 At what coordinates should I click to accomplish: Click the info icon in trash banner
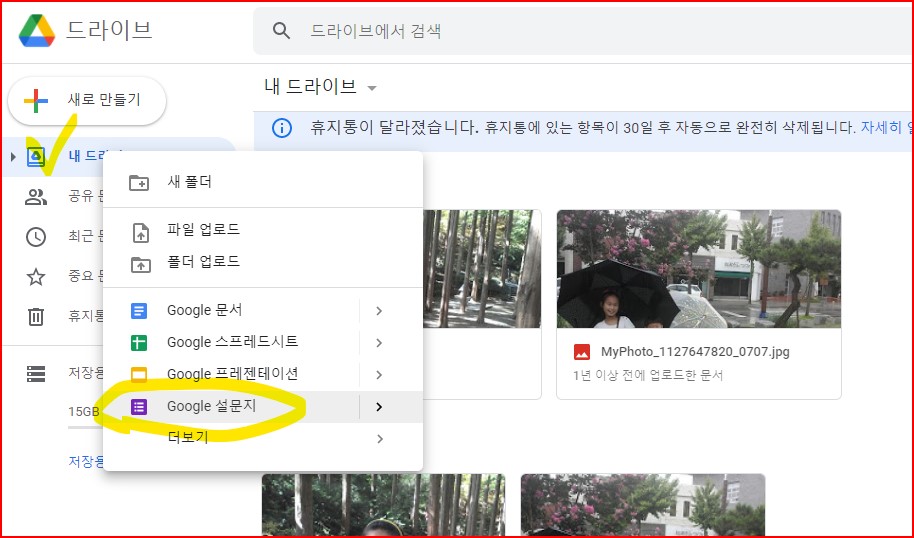(x=282, y=128)
